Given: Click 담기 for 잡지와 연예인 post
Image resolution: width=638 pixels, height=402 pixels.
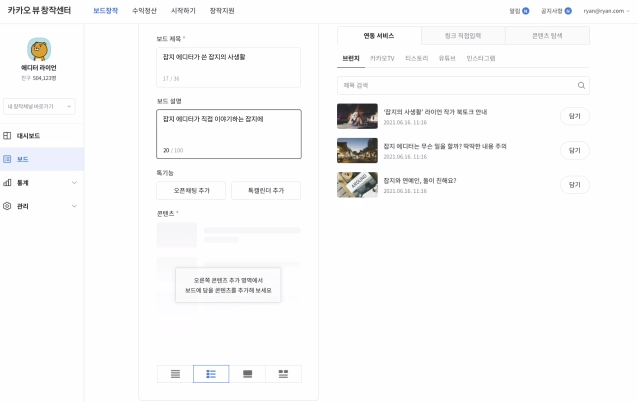Looking at the screenshot, I should point(575,185).
